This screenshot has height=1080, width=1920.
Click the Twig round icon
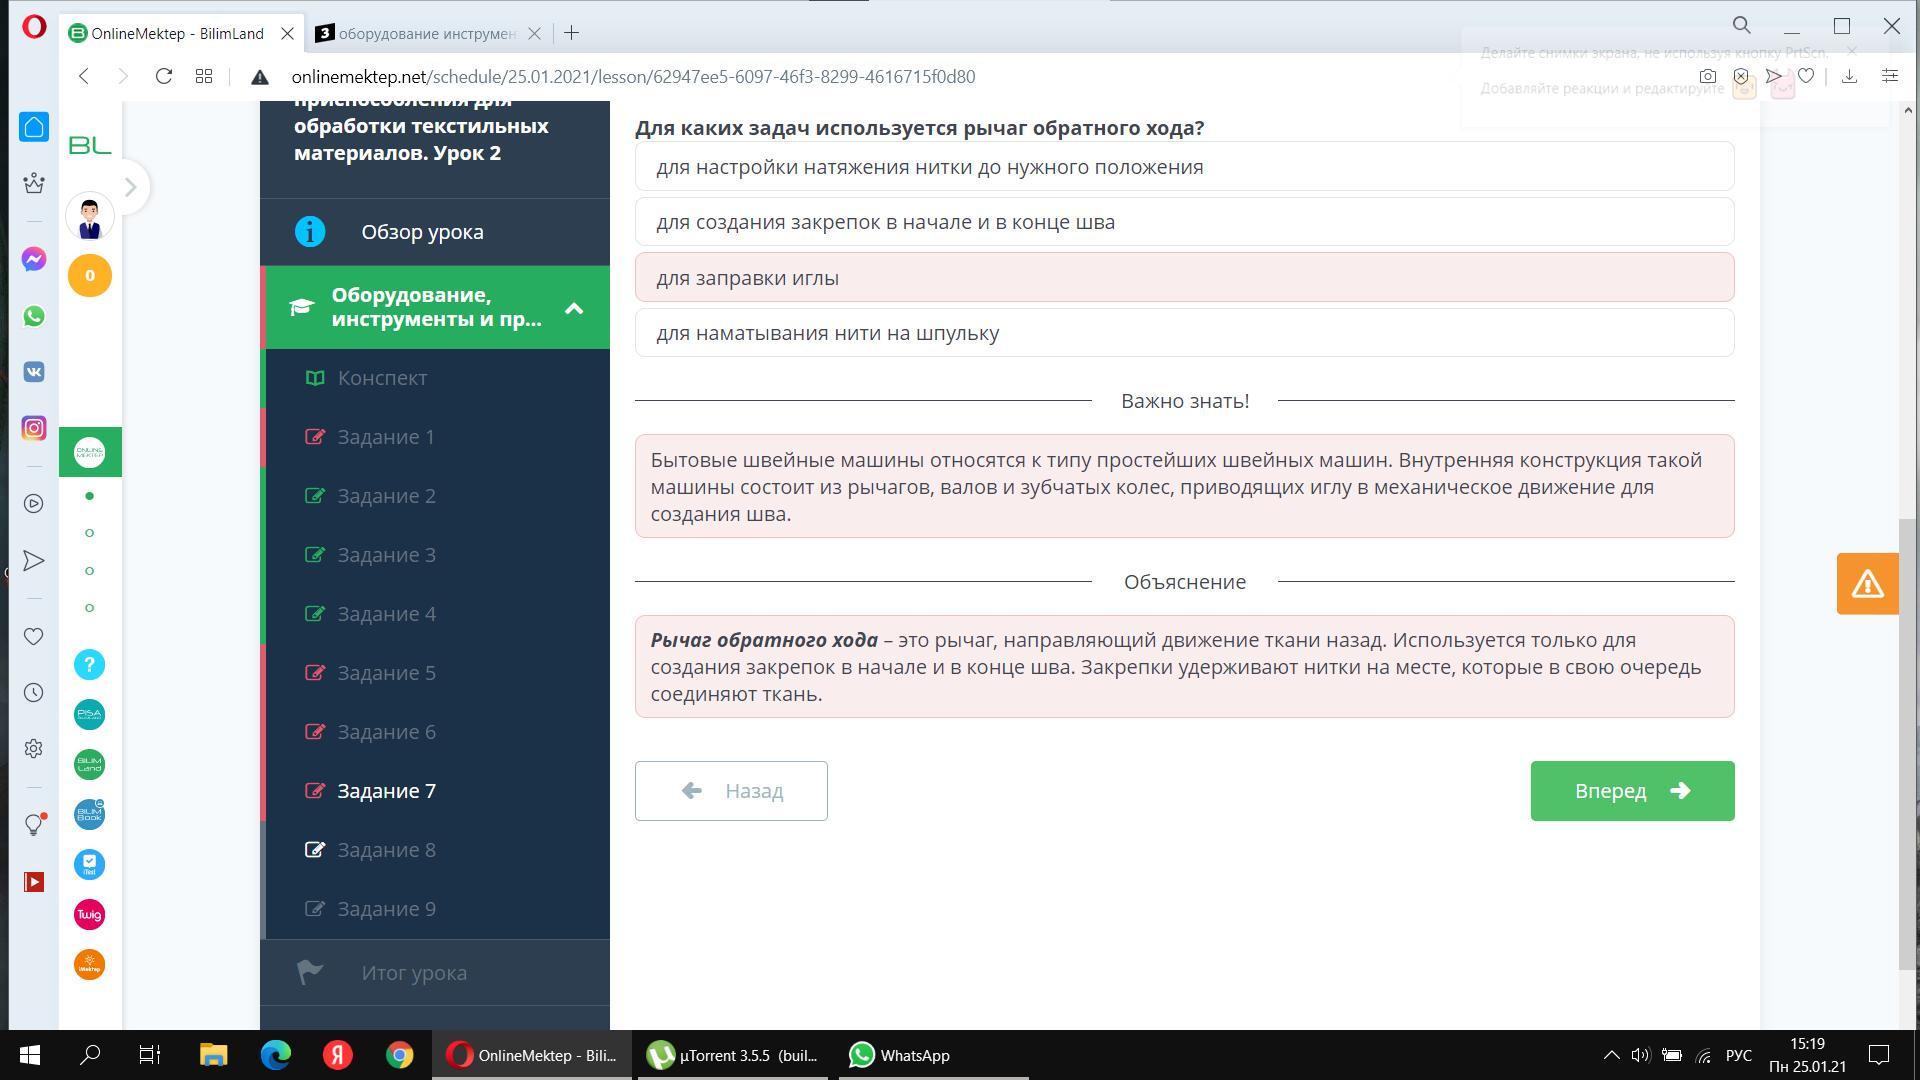click(x=89, y=914)
